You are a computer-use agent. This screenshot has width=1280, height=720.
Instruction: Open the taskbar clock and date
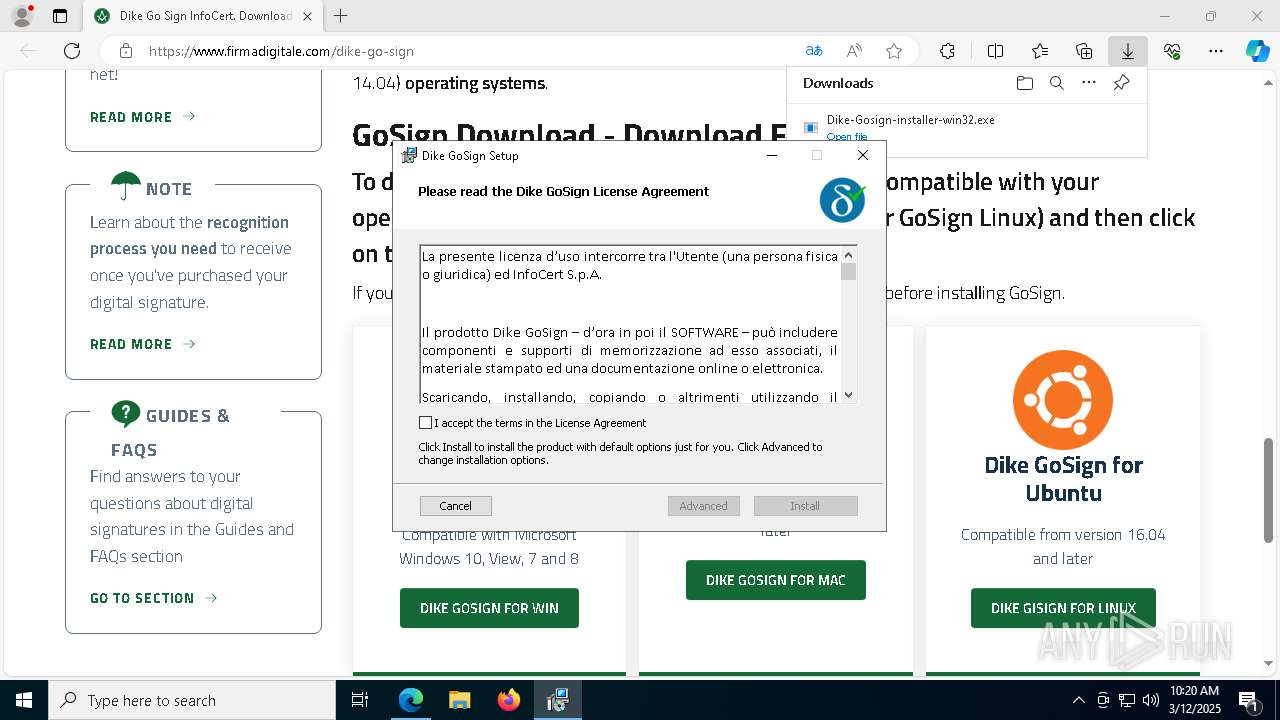point(1194,700)
